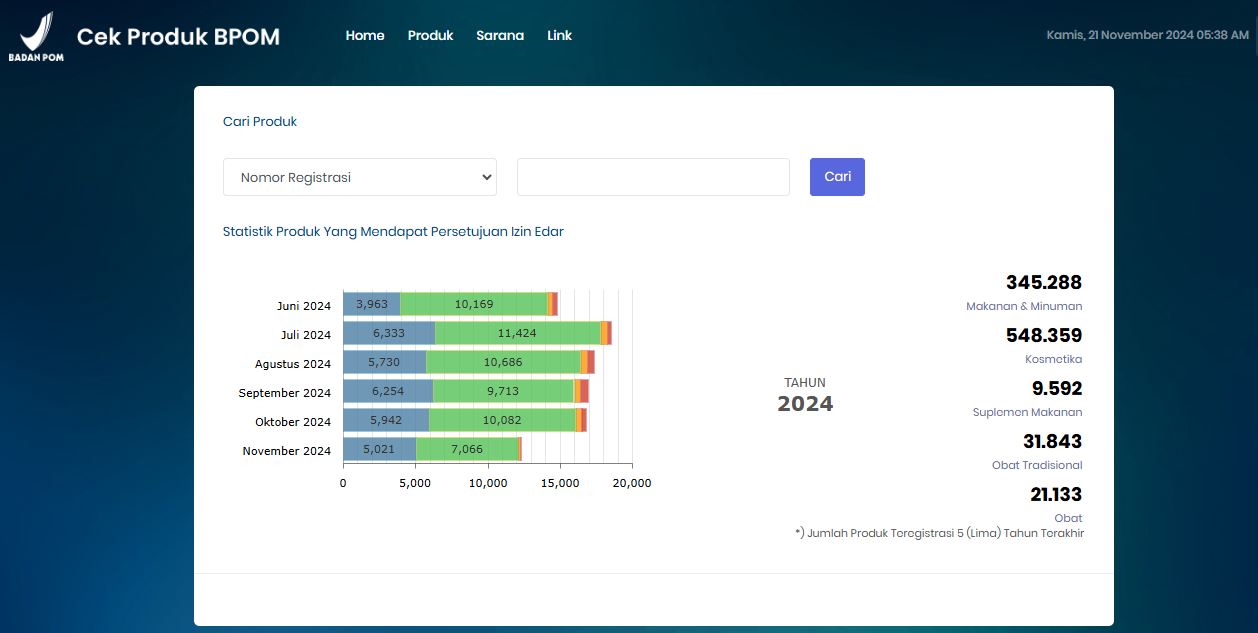Click the Suplemen Makanan statistic label
Image resolution: width=1258 pixels, height=633 pixels.
click(1027, 412)
